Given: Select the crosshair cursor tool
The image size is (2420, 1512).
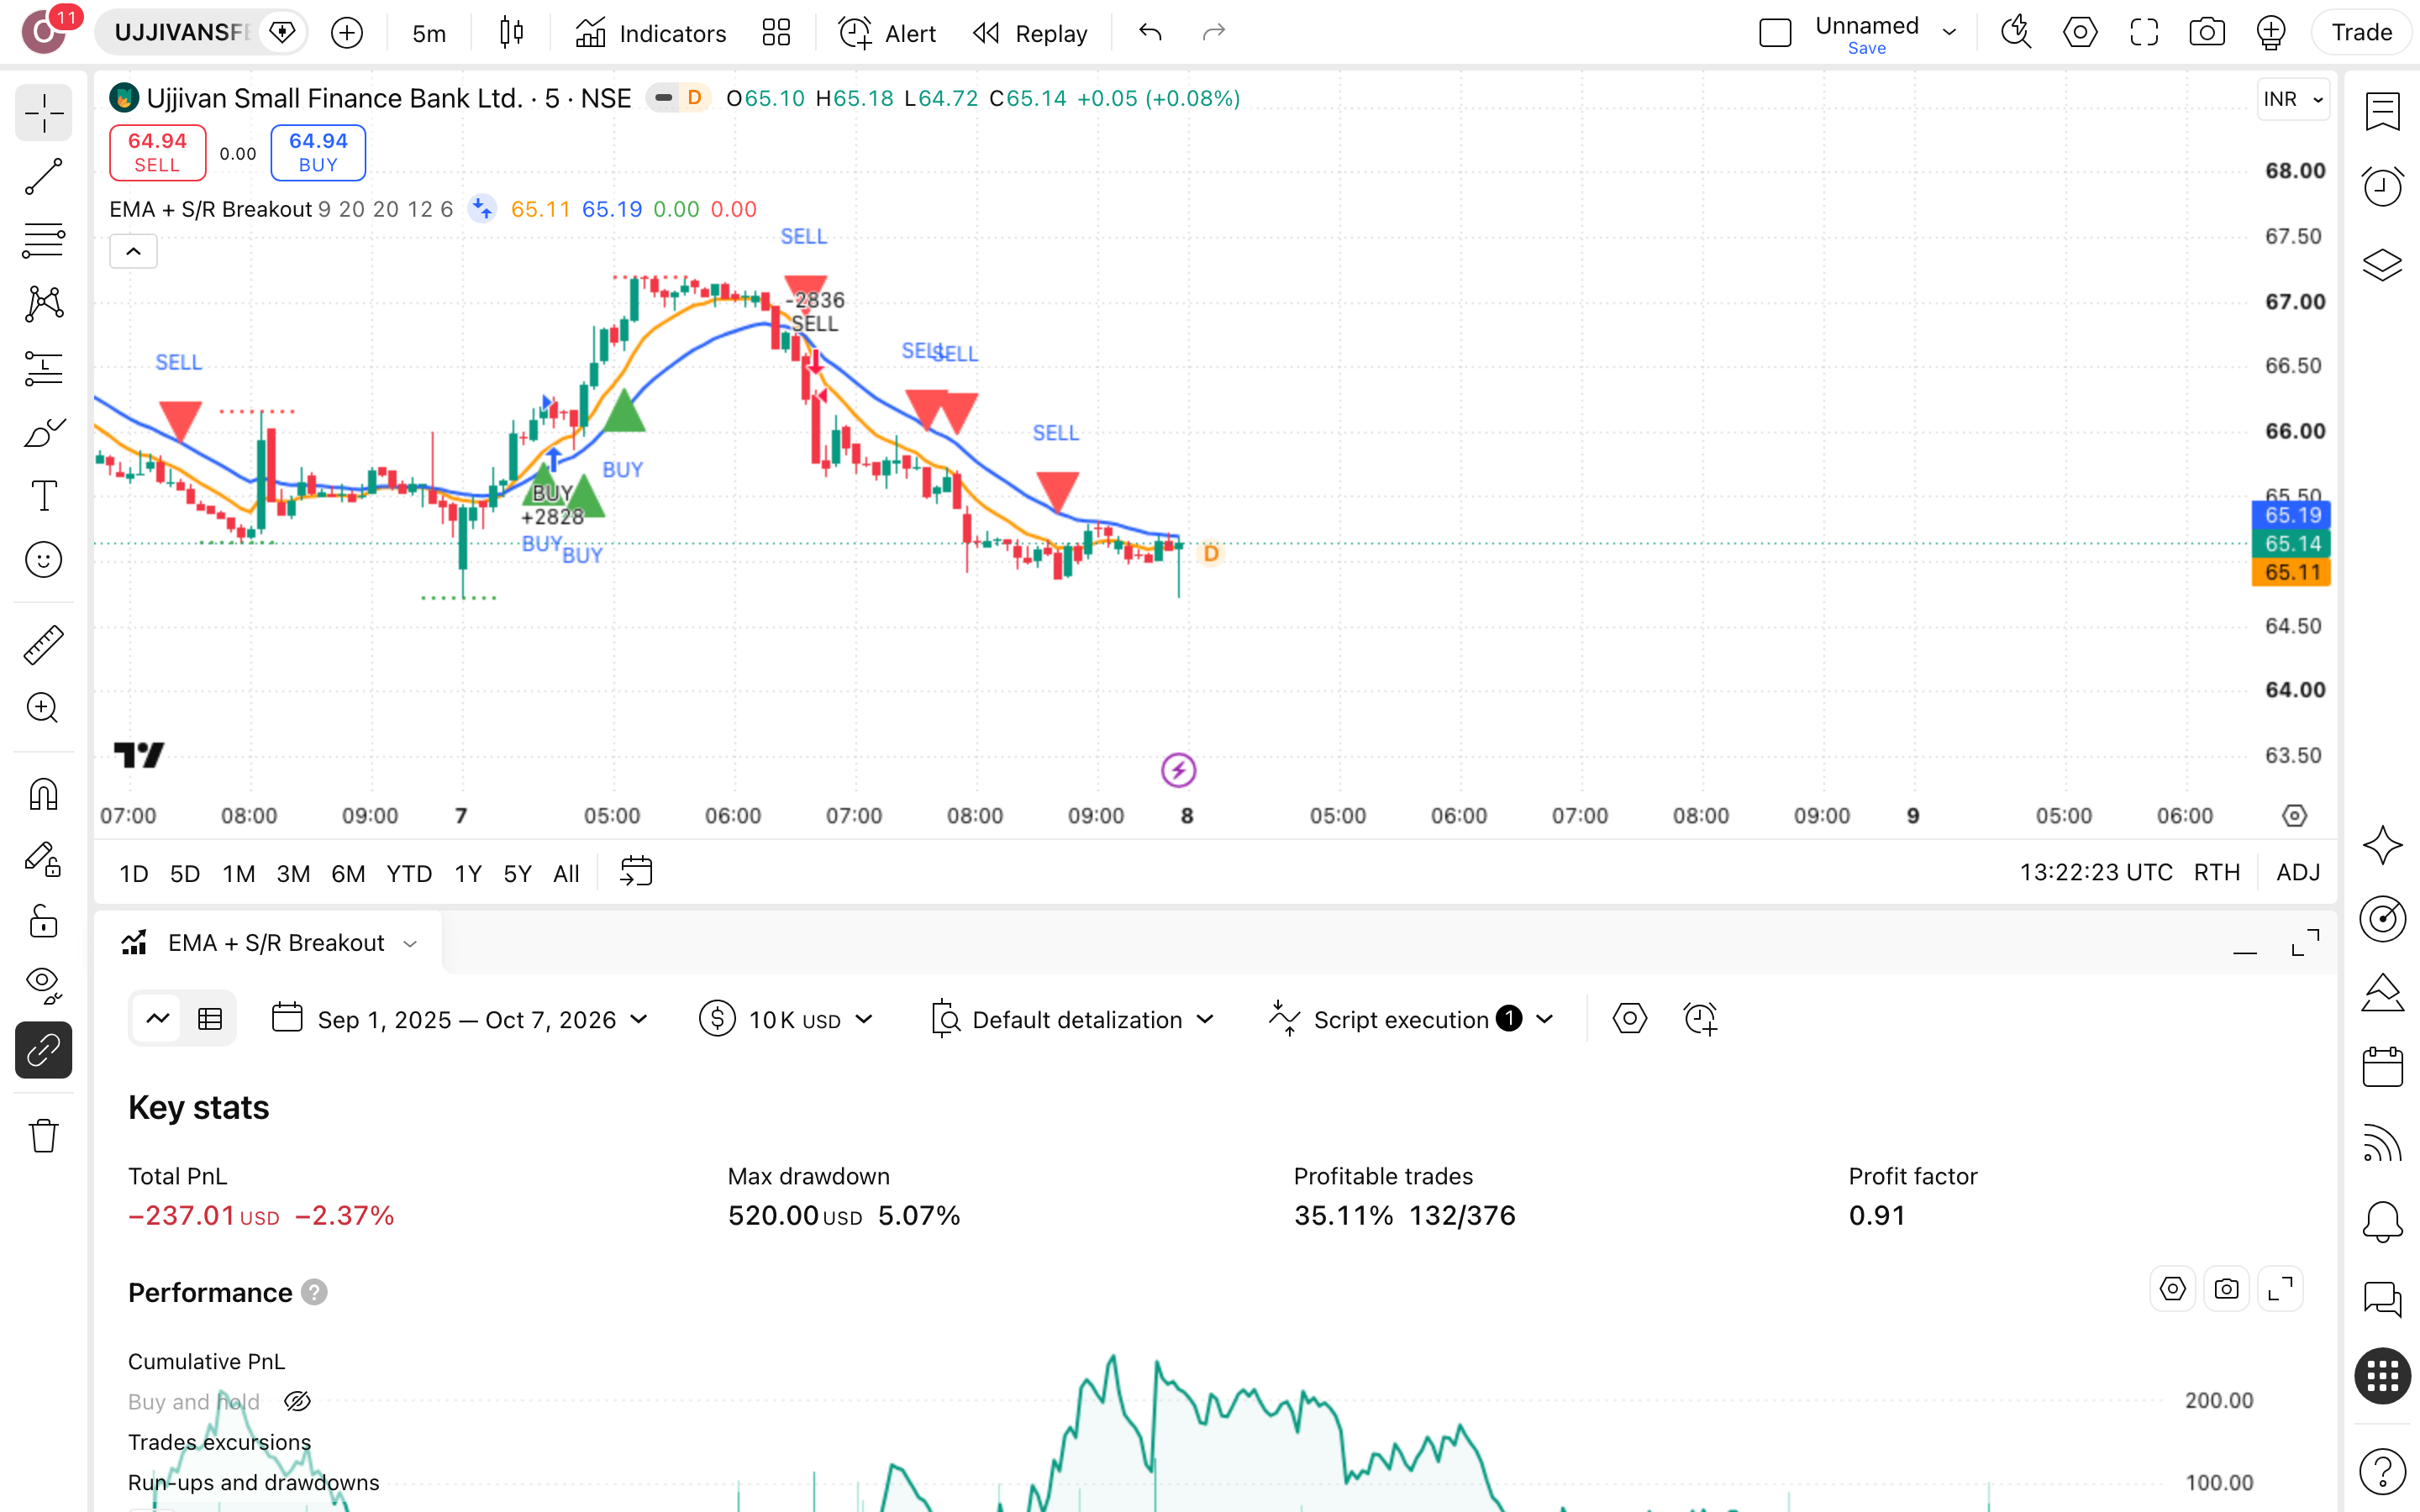Looking at the screenshot, I should tap(43, 114).
